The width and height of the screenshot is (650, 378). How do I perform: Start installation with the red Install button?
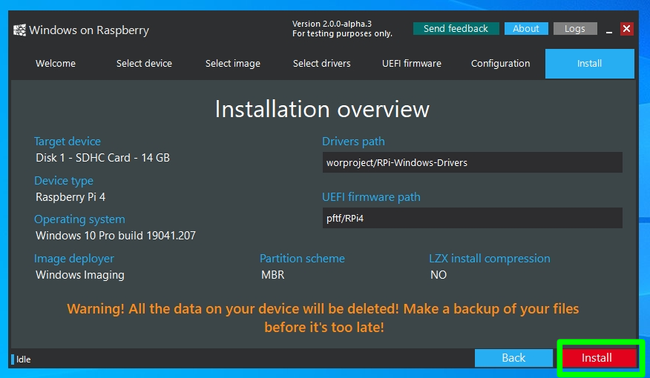click(x=599, y=358)
